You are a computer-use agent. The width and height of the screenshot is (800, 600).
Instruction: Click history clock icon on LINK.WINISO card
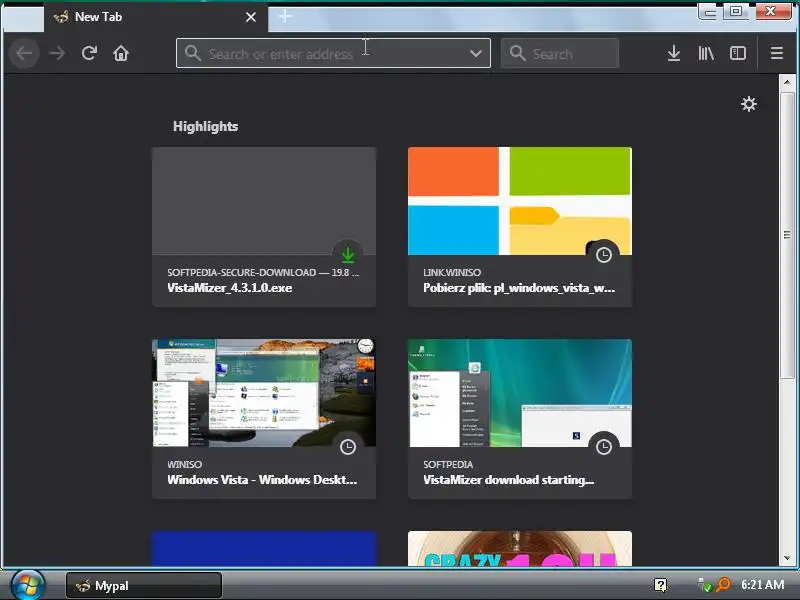pos(604,255)
